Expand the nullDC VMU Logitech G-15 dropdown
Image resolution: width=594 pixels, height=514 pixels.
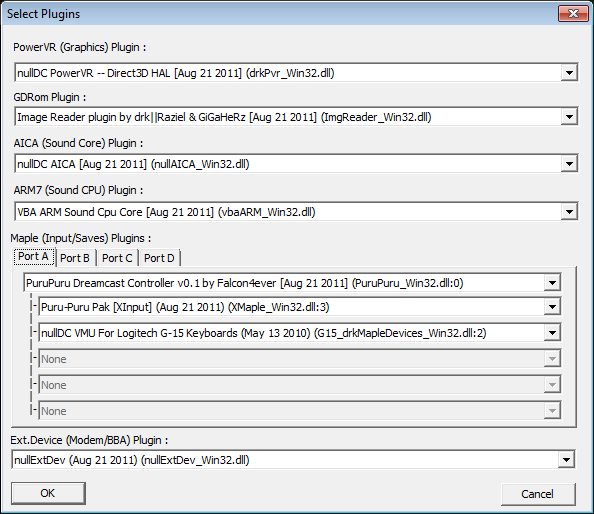tap(552, 333)
